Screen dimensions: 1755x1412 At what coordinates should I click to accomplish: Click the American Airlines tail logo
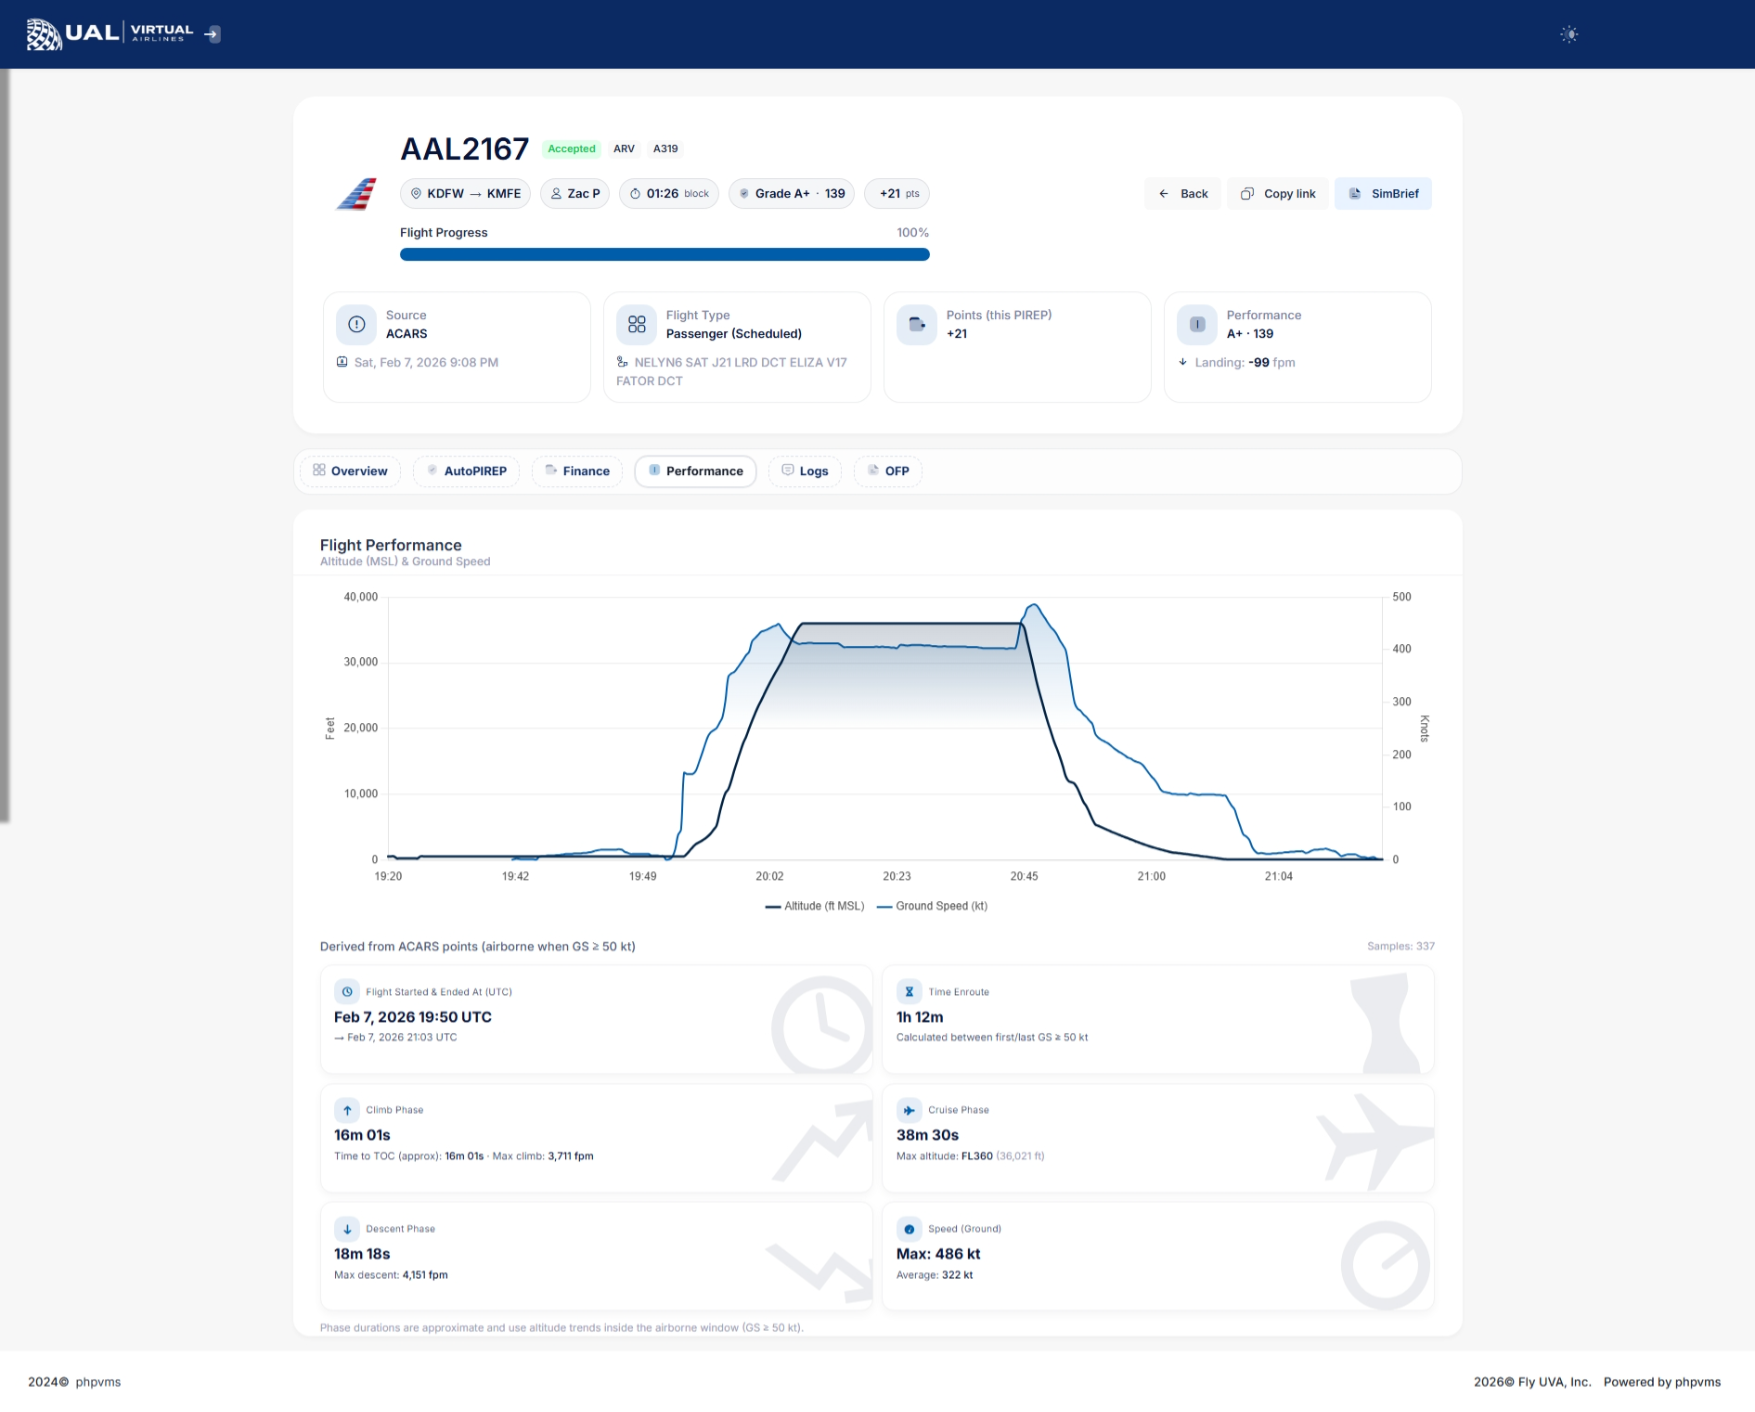[x=356, y=194]
